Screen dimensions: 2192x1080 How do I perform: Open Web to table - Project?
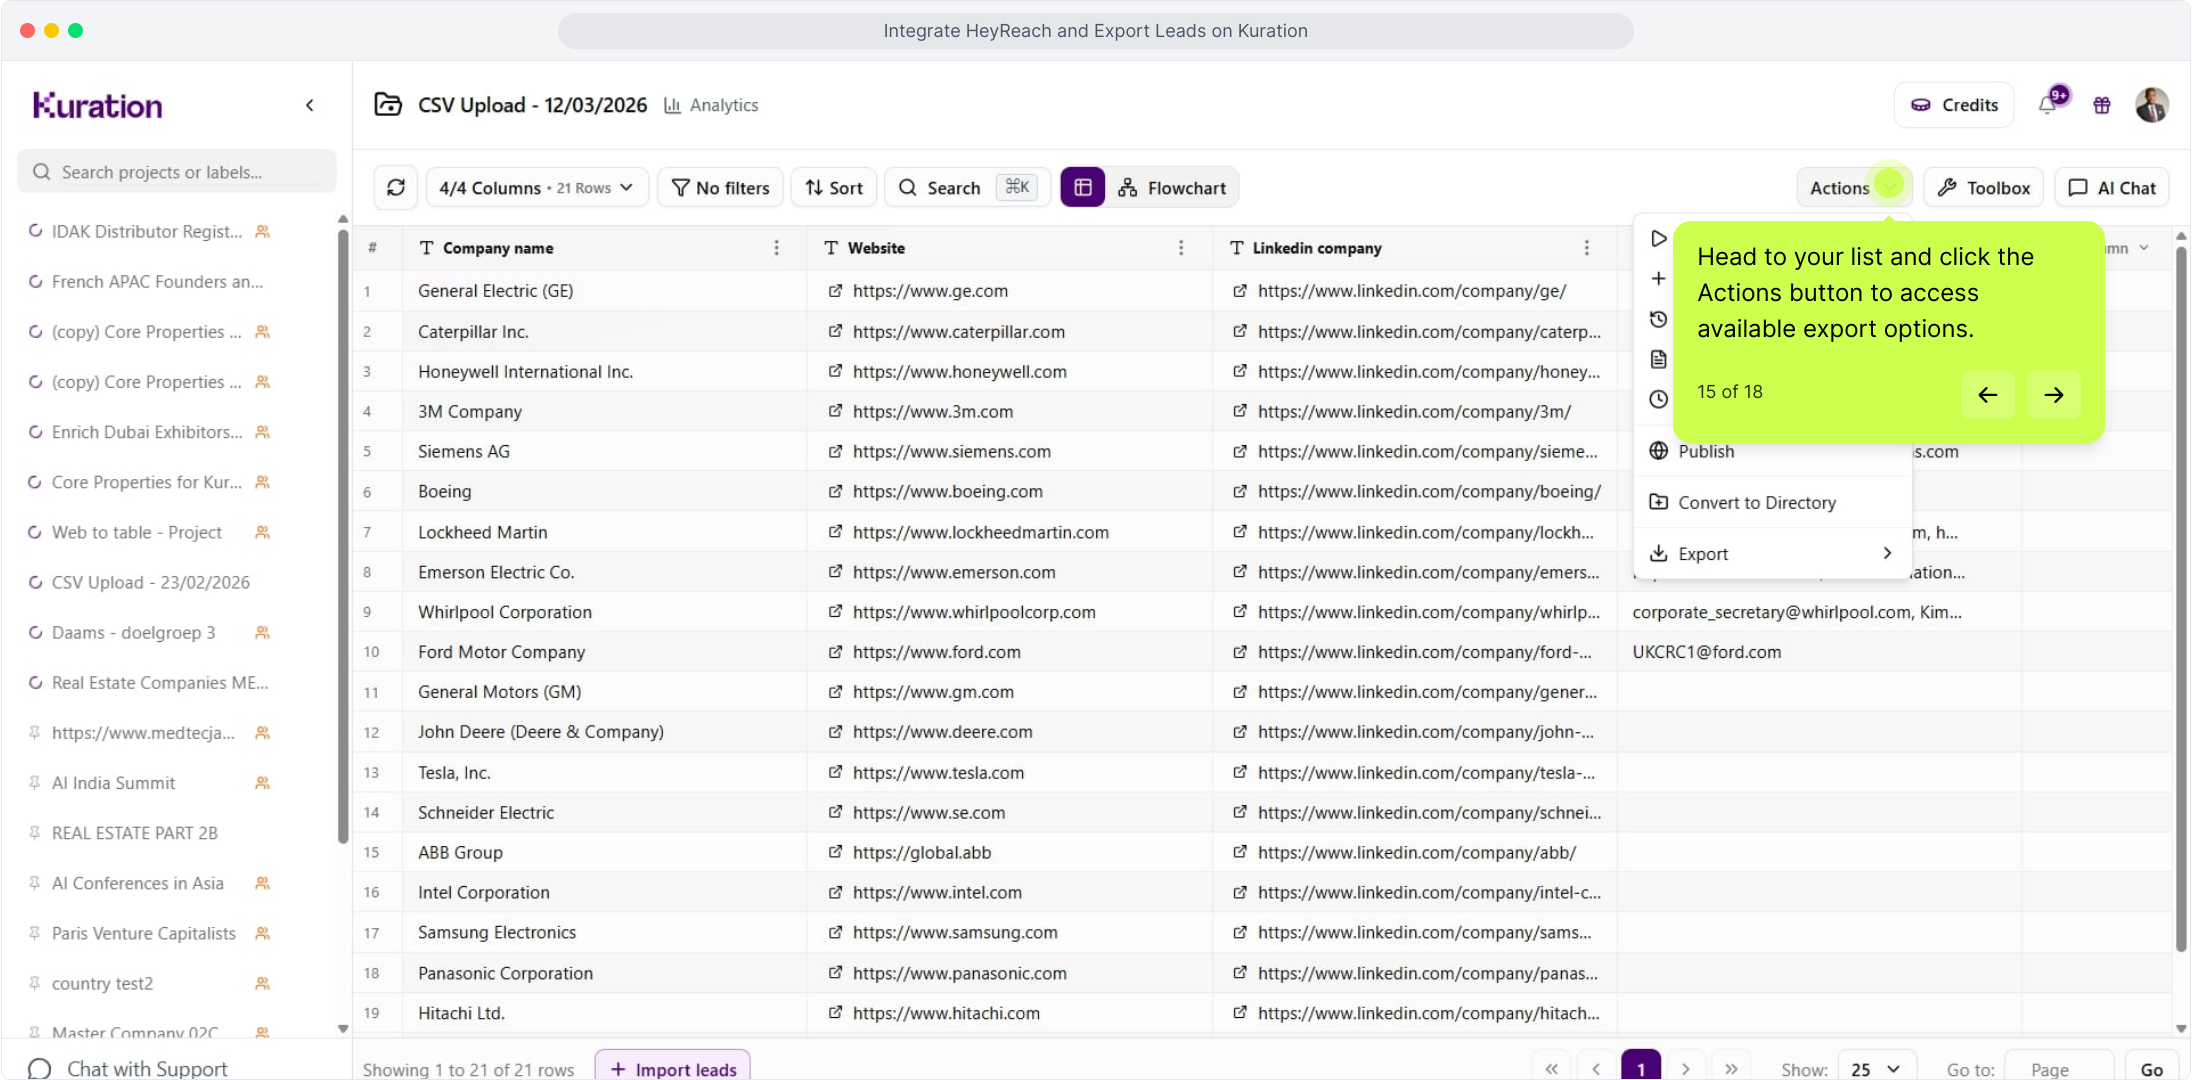[137, 532]
